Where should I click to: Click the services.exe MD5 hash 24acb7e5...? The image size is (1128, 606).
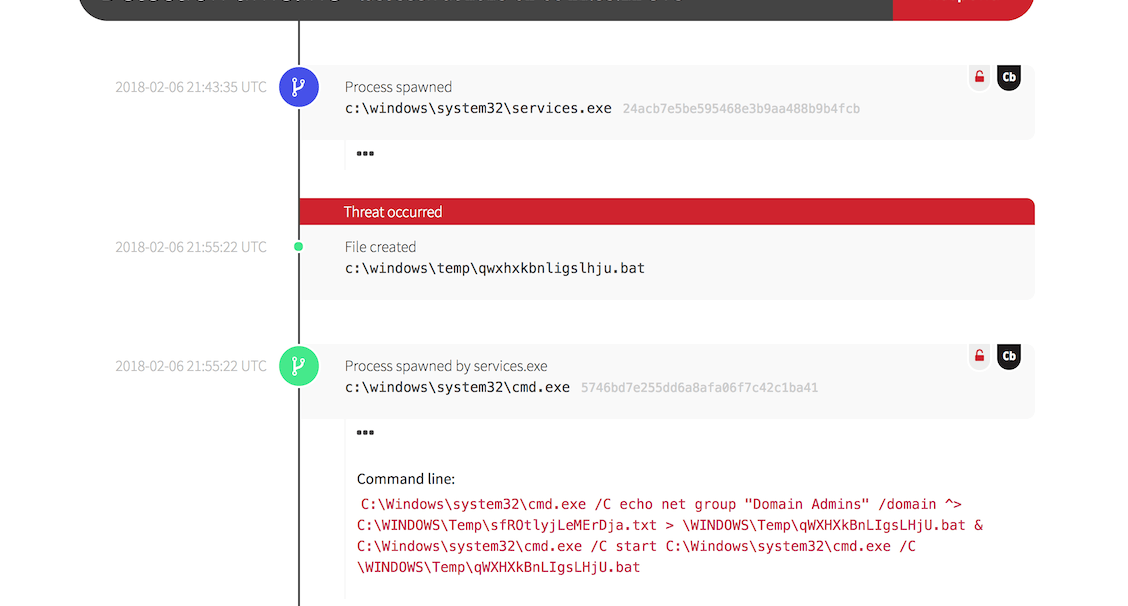click(x=741, y=108)
